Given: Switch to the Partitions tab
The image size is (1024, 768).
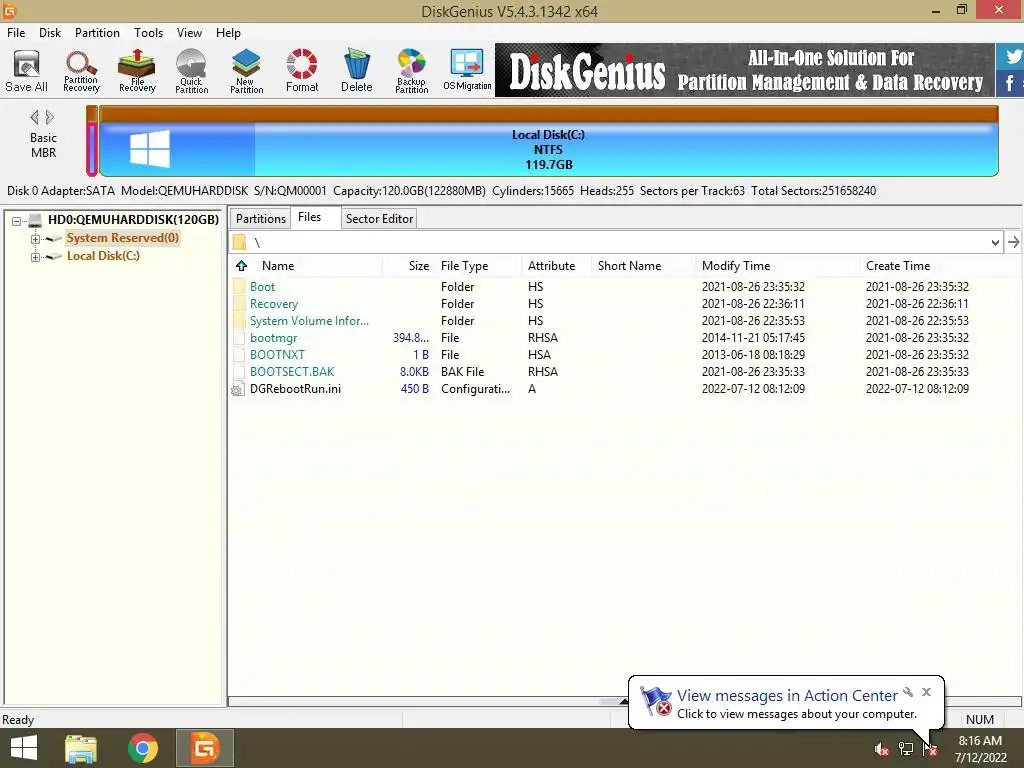Looking at the screenshot, I should click(261, 219).
